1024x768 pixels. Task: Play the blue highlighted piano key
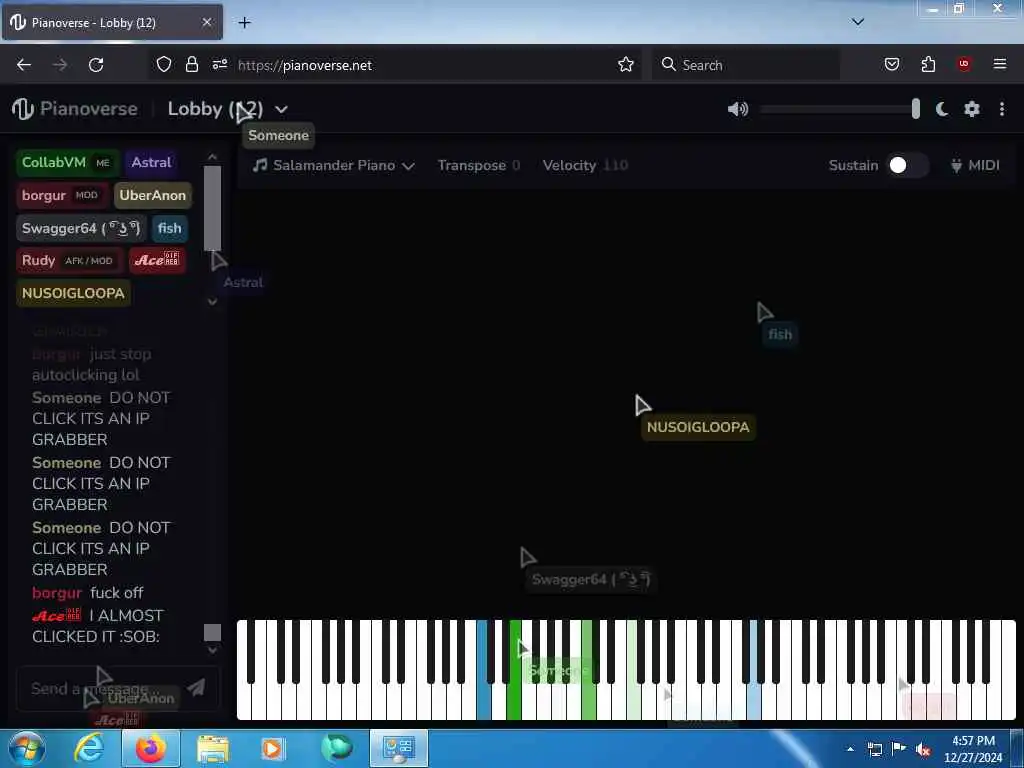coord(483,702)
